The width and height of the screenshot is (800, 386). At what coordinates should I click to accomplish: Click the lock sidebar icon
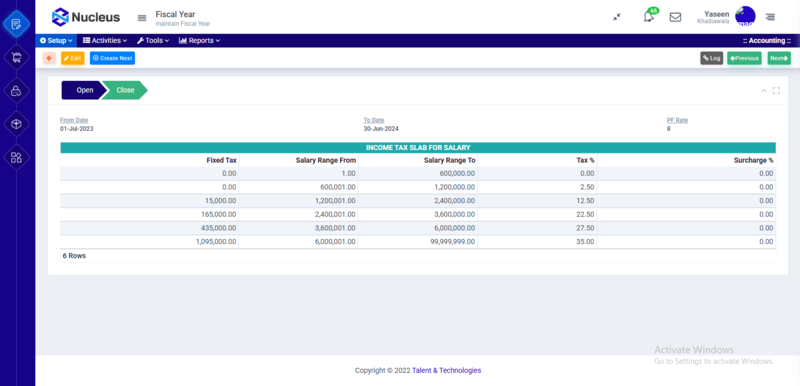[16, 91]
